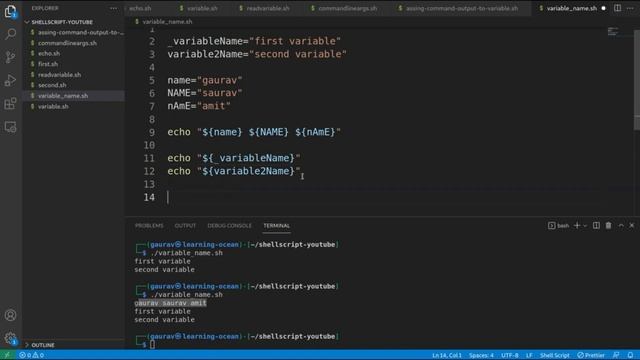
Task: Click the text "gaurav" on line 5
Action: click(220, 80)
